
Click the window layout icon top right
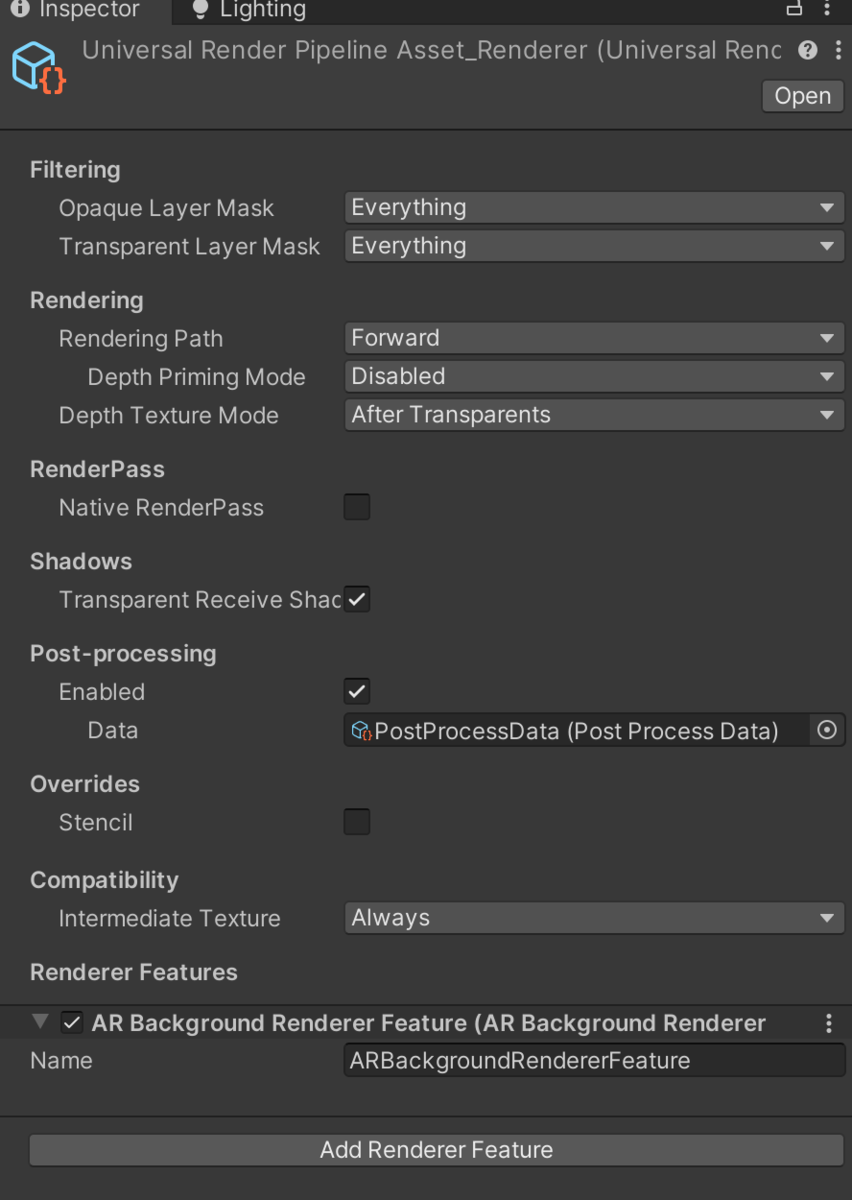[x=794, y=8]
